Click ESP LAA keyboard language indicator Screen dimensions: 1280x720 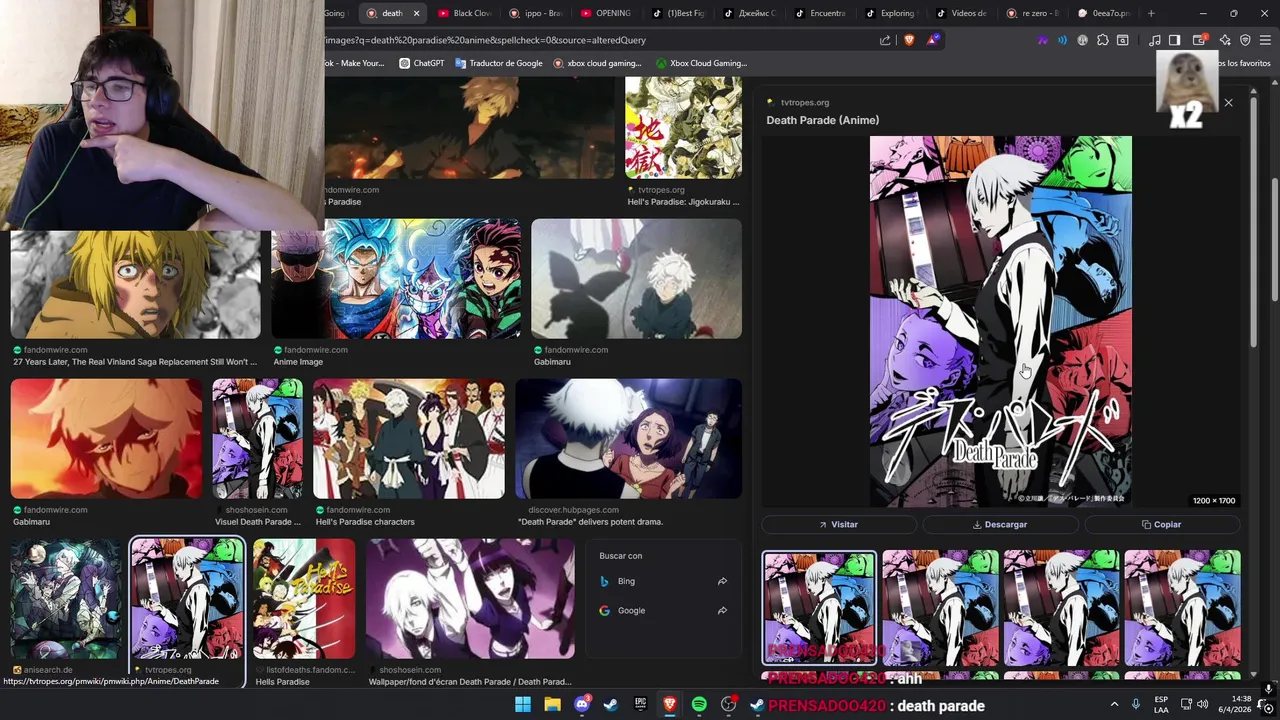(1161, 705)
